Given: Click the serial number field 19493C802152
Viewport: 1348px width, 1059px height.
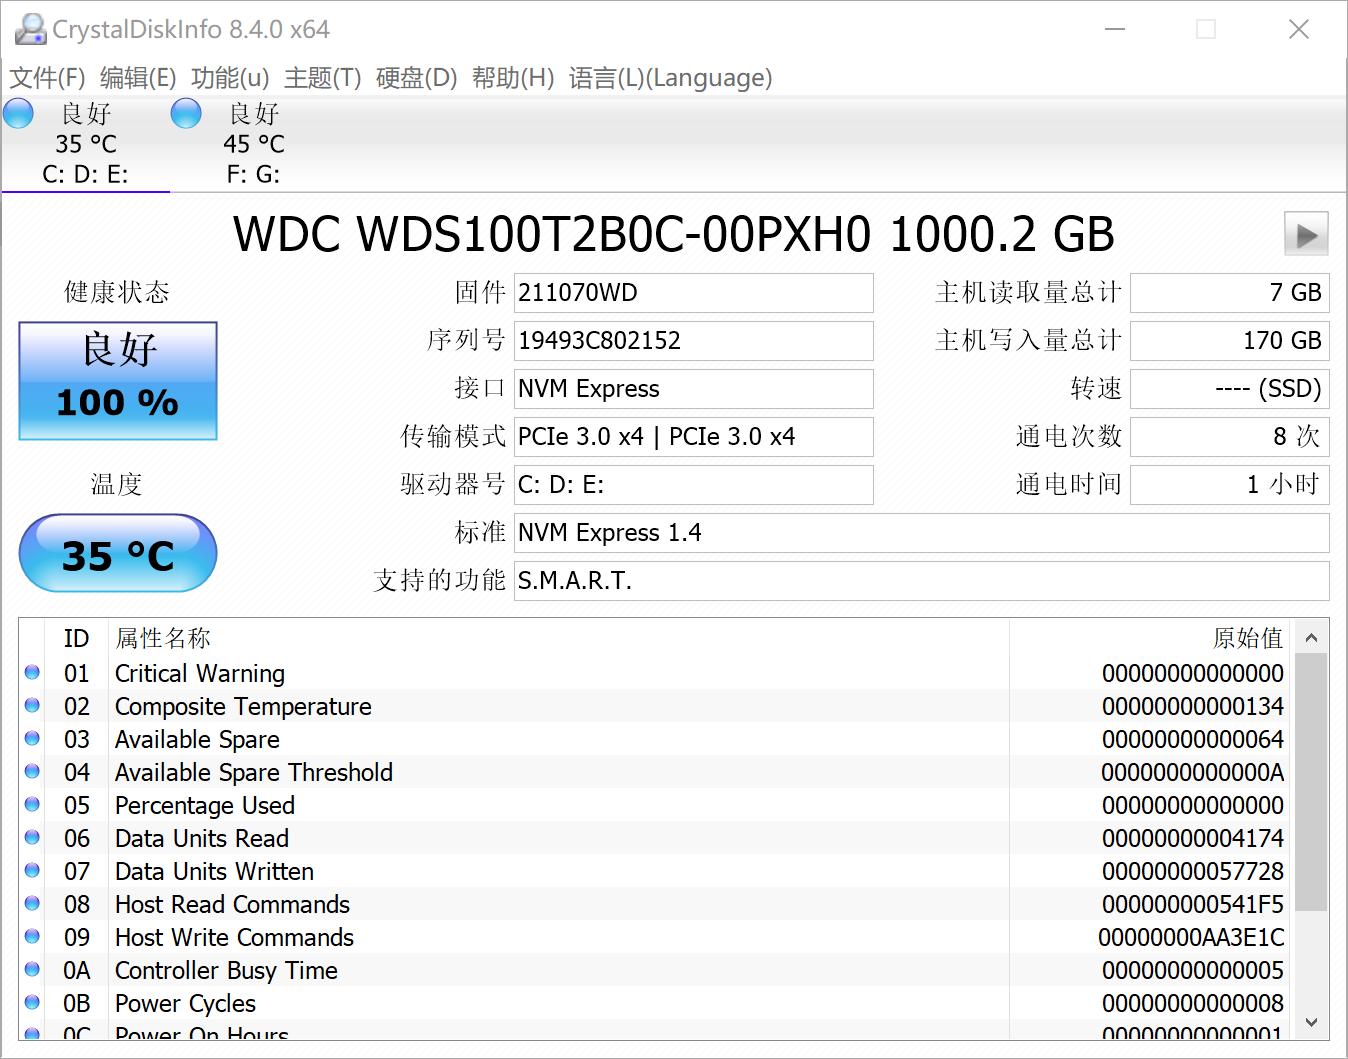Looking at the screenshot, I should [x=693, y=341].
